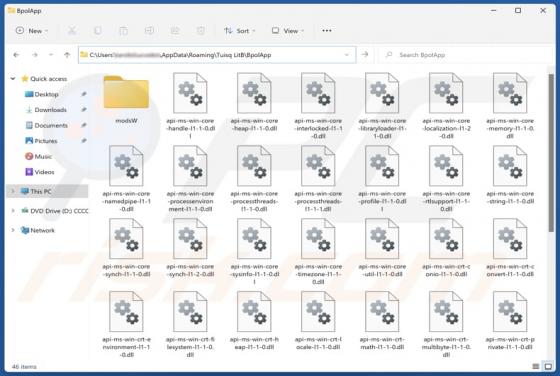
Task: Select api-ms-win-crt-environment-l1-1-0.dll file icon
Action: 126,311
